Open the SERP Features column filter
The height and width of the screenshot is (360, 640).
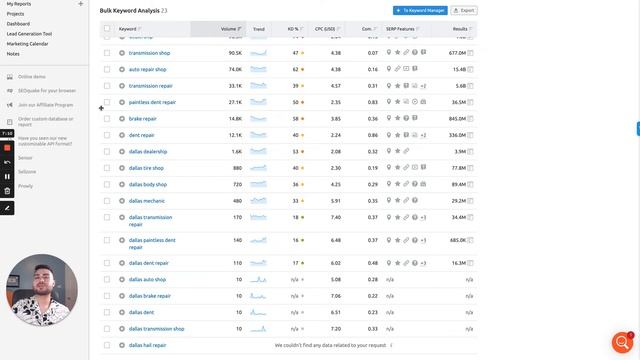click(402, 29)
